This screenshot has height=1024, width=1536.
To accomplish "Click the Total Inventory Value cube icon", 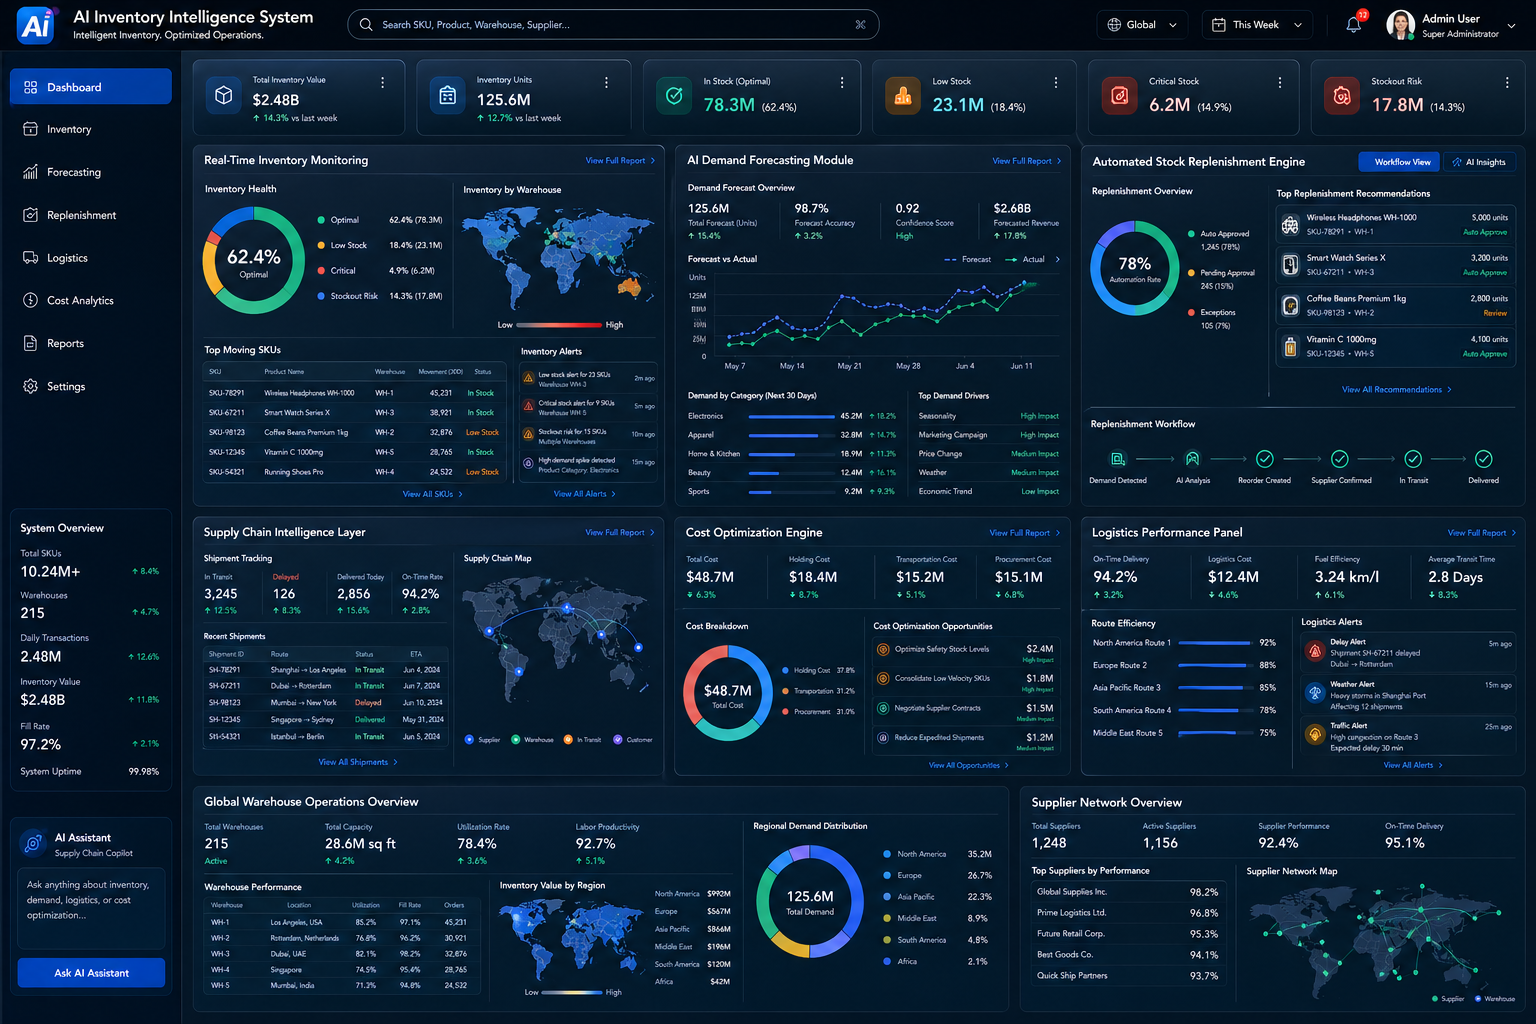I will [x=224, y=95].
